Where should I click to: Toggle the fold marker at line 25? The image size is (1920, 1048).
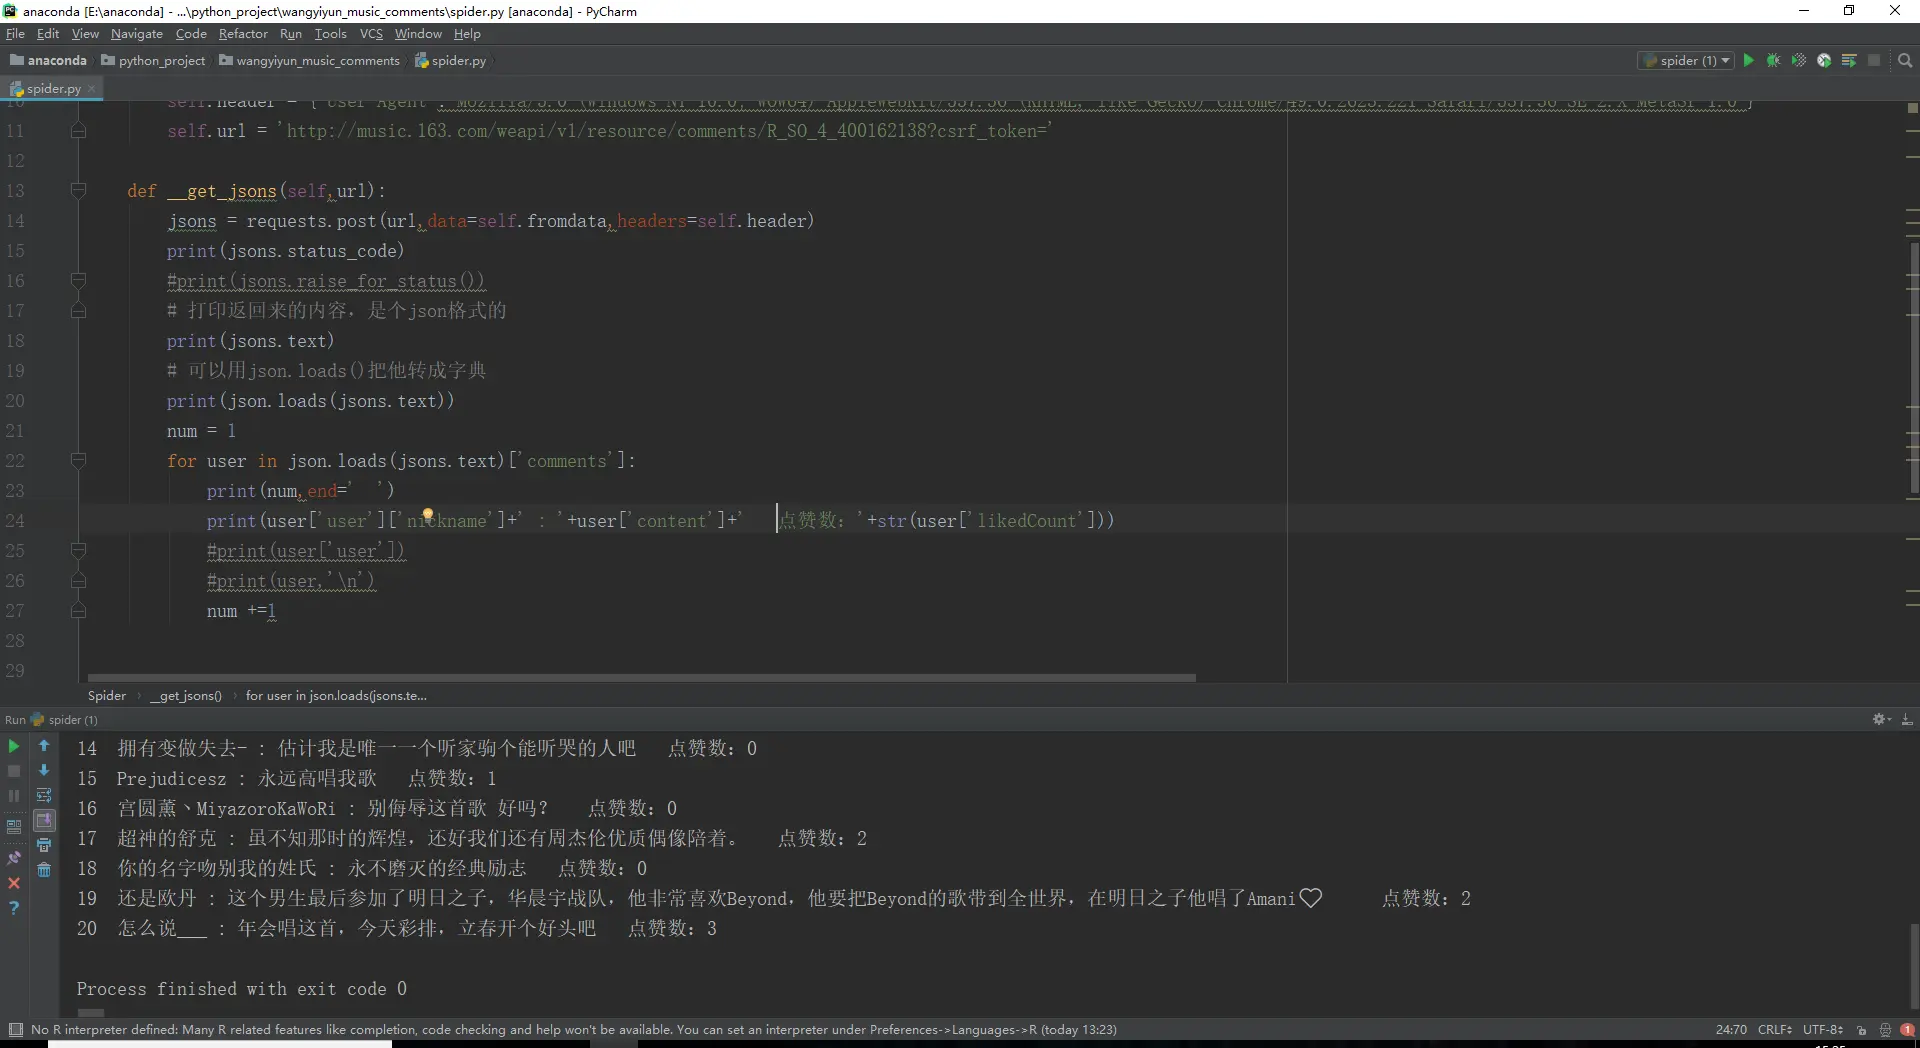(78, 550)
